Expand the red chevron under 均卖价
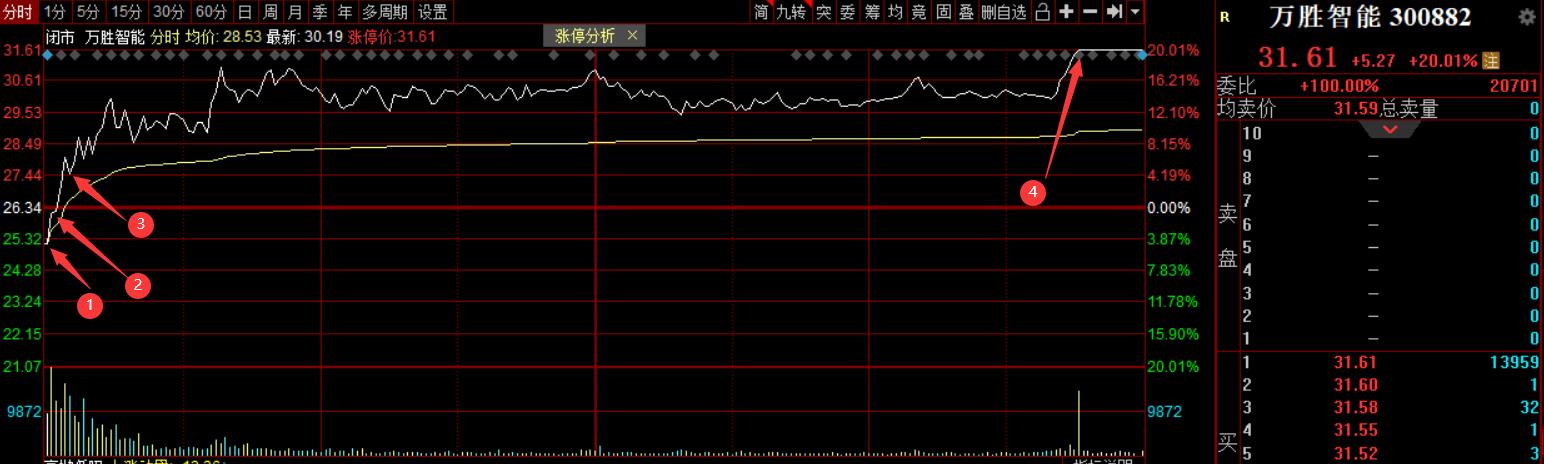Image resolution: width=1544 pixels, height=464 pixels. coord(1390,129)
